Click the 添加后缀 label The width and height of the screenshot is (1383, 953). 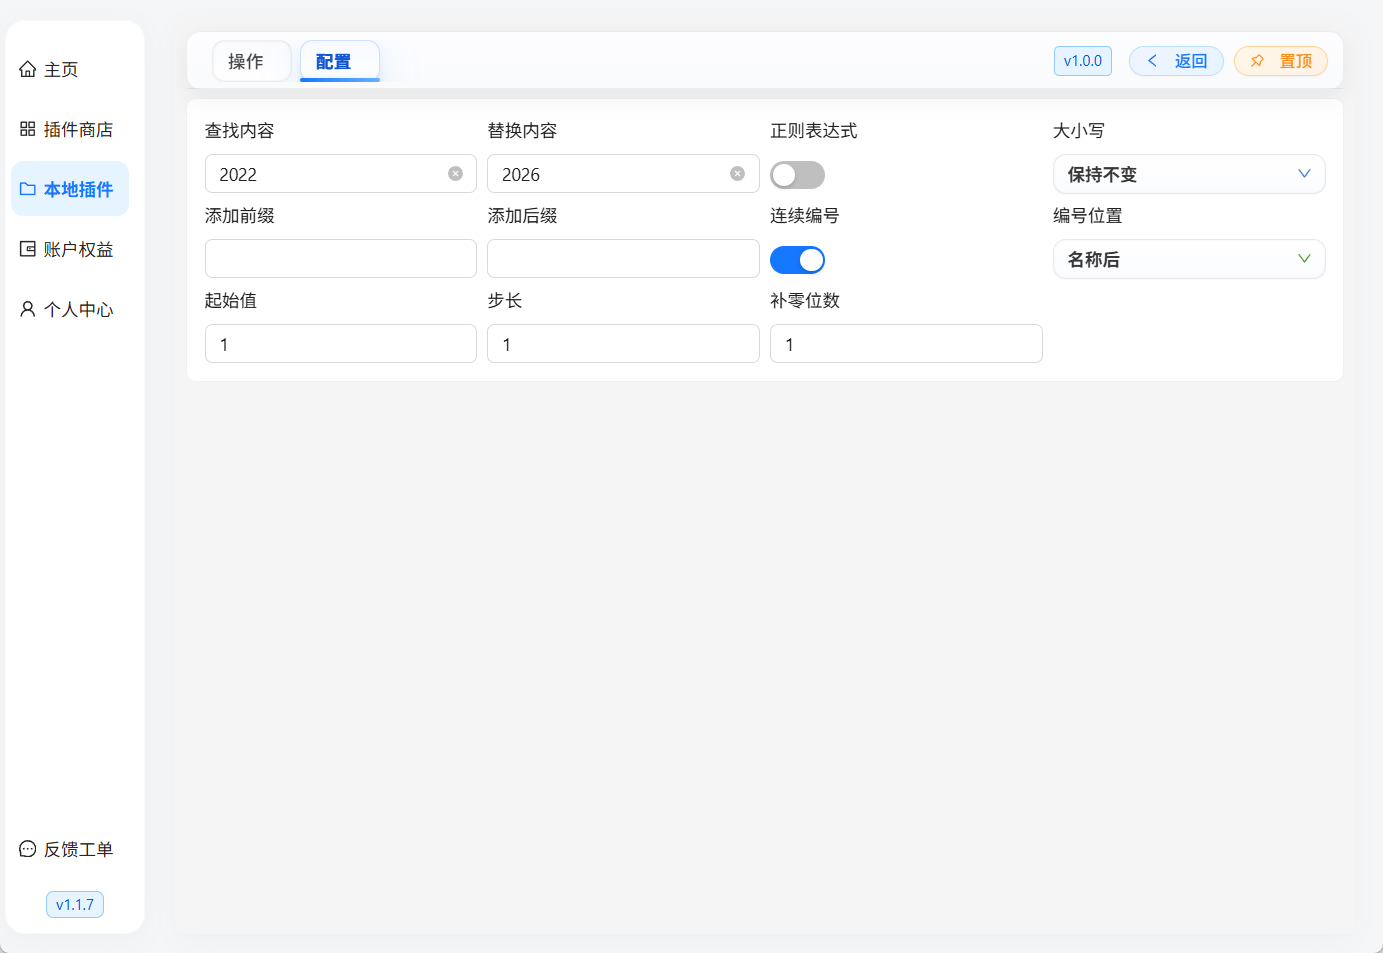click(522, 216)
